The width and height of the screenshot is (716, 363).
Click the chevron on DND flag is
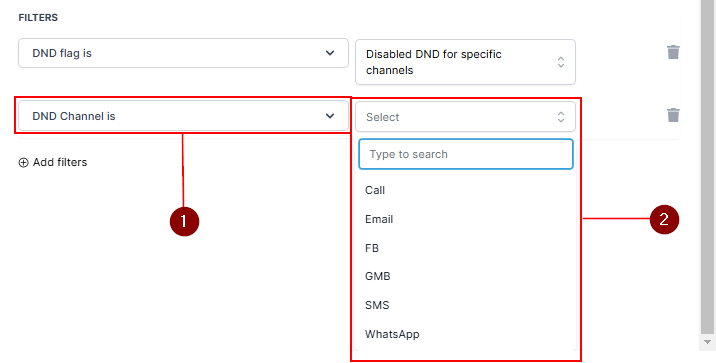(x=330, y=53)
